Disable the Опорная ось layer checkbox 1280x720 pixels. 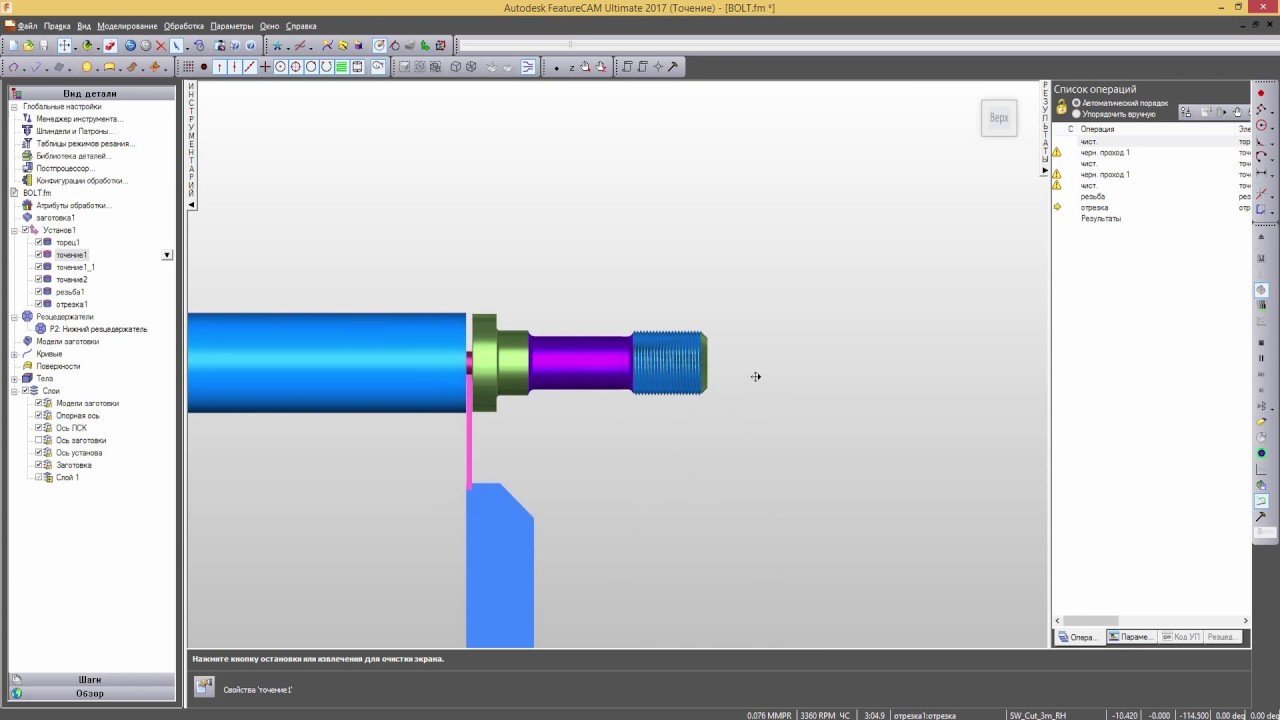[39, 415]
